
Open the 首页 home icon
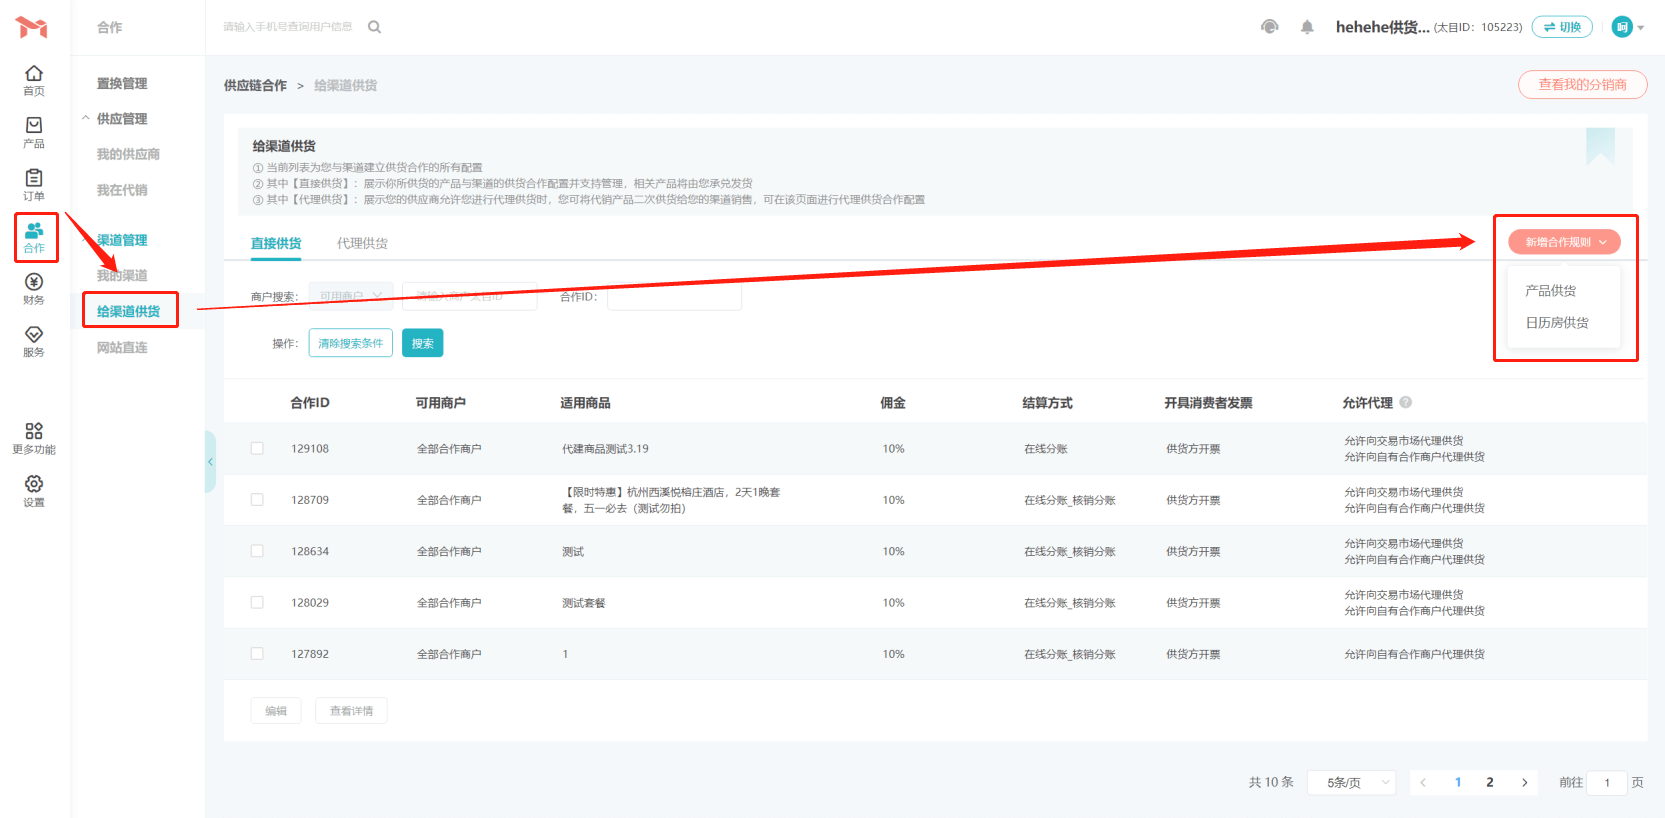(34, 80)
